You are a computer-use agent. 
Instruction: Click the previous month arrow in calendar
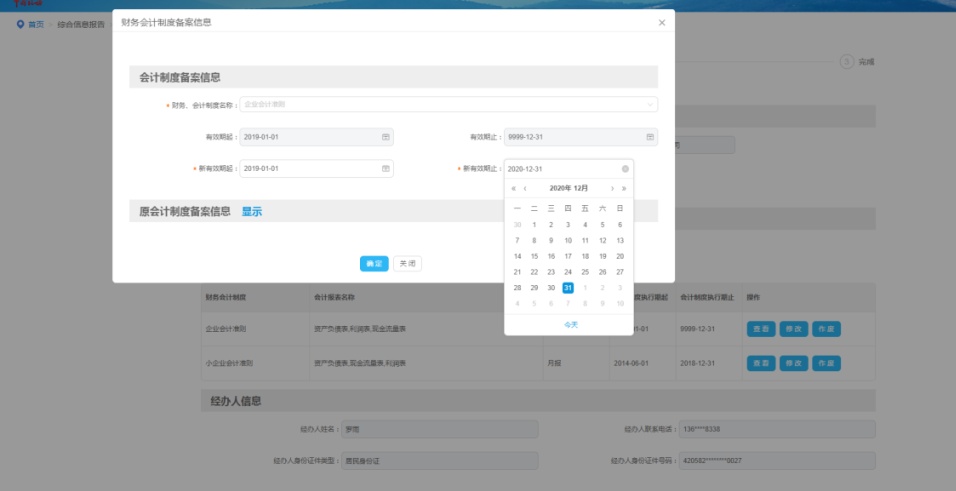525,188
